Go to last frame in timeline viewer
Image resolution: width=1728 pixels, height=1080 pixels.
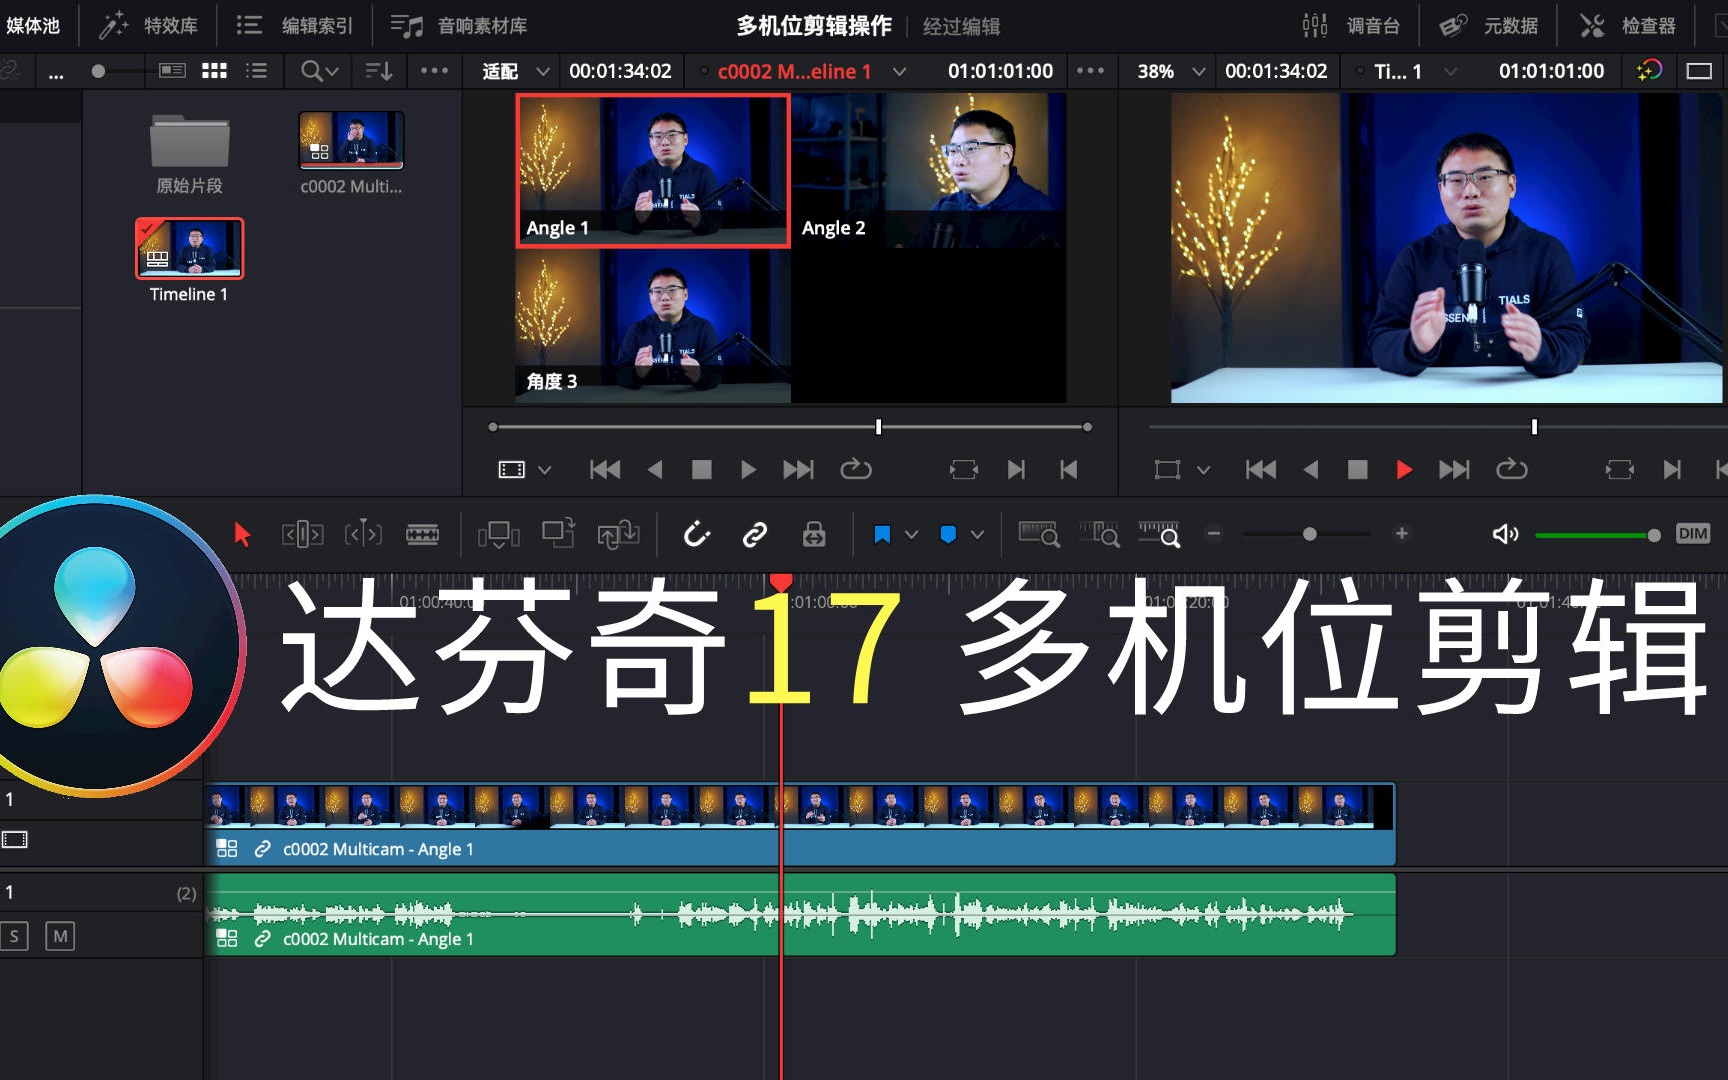[x=1454, y=470]
